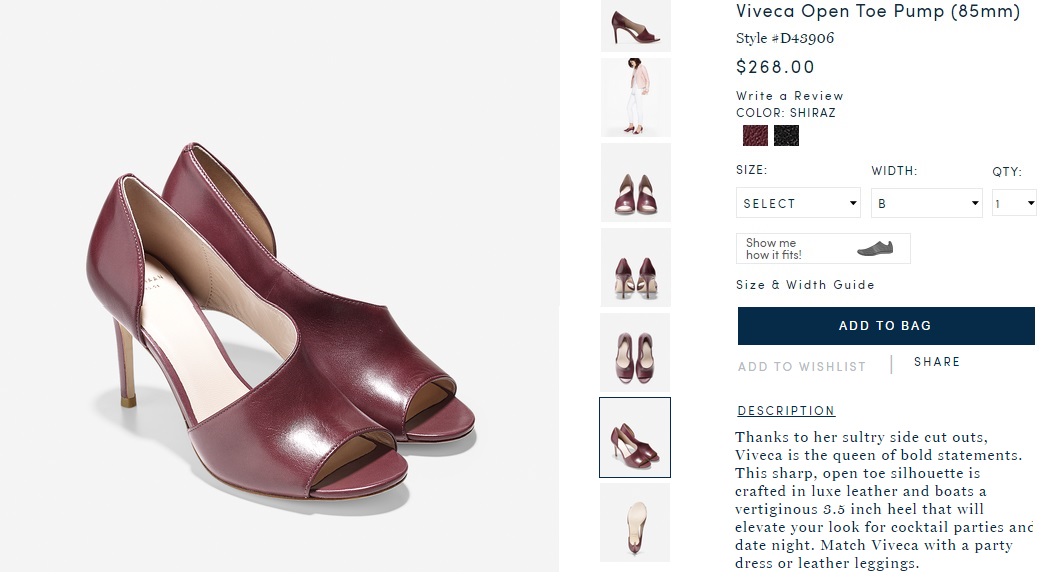Click the SHARE option
Image resolution: width=1043 pixels, height=582 pixels.
click(x=936, y=361)
